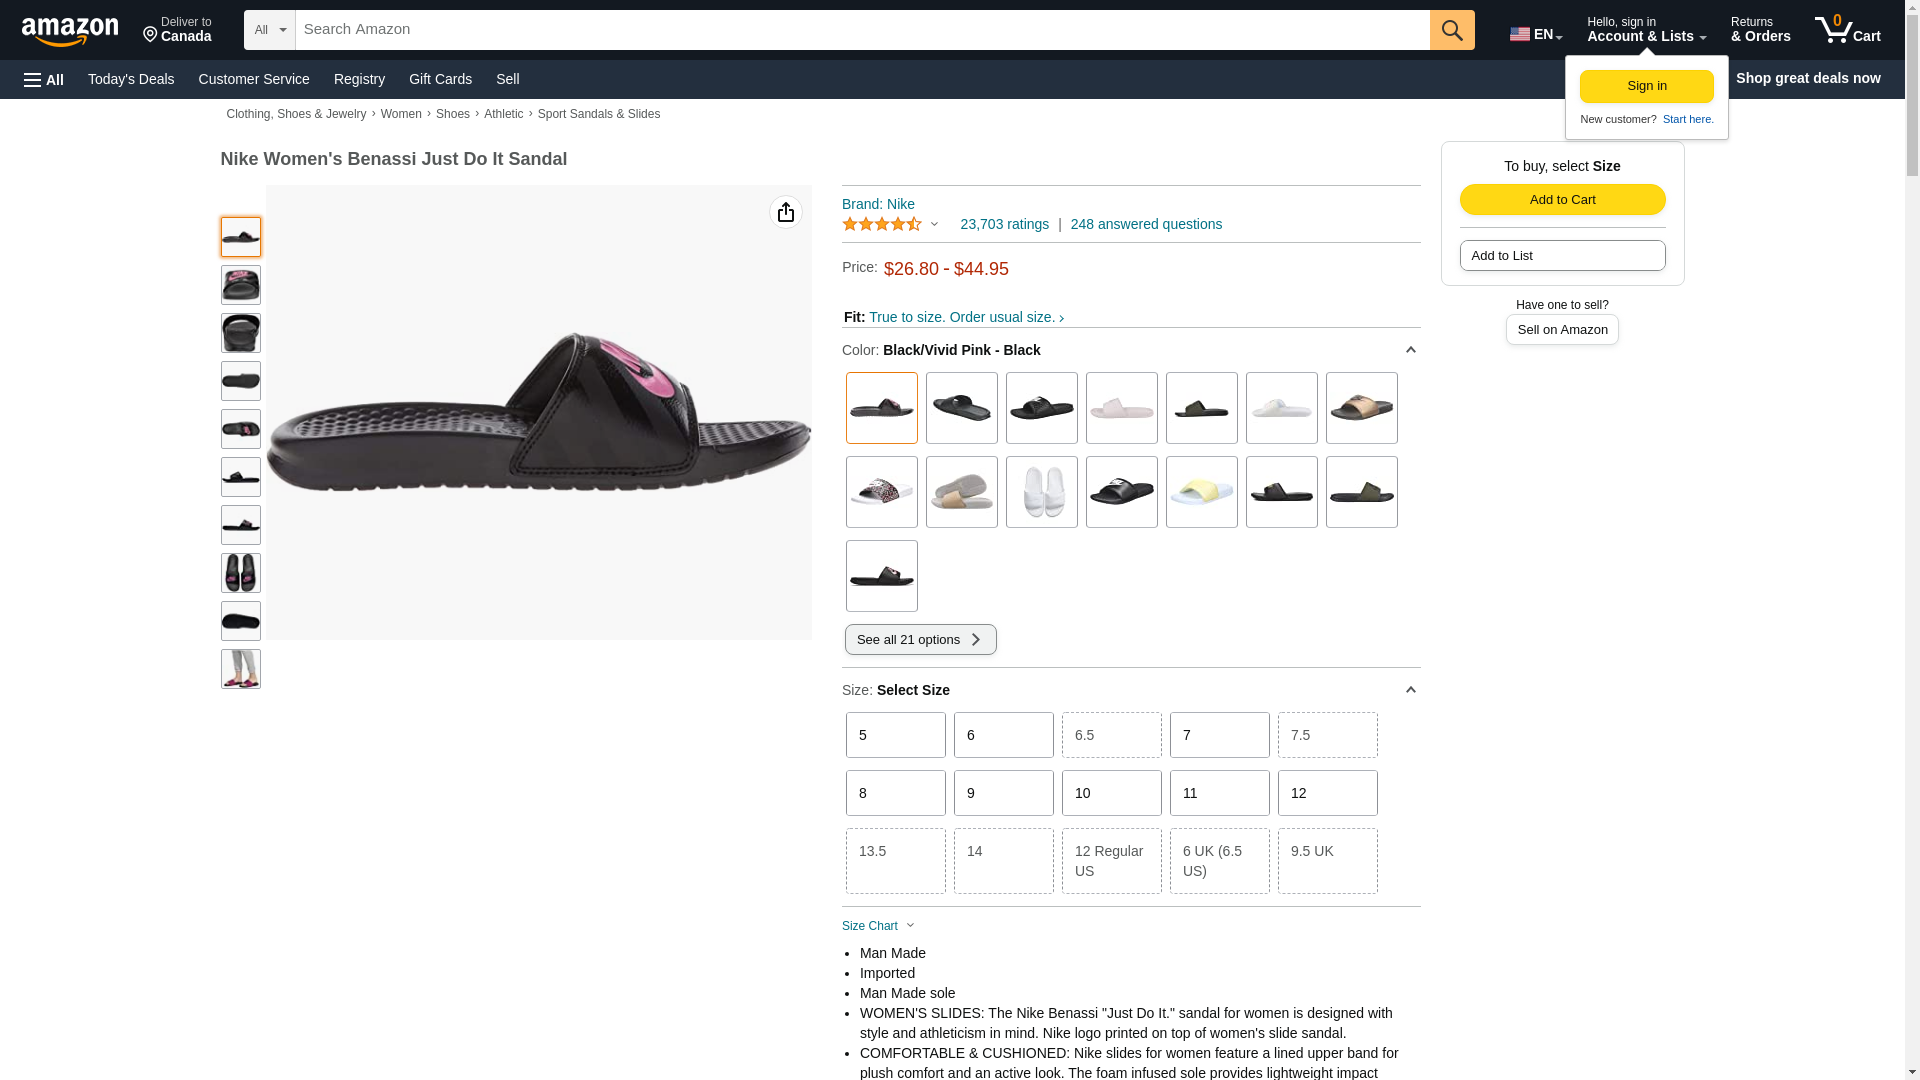Screen dimensions: 1920x1080
Task: Select size 8
Action: tap(895, 793)
